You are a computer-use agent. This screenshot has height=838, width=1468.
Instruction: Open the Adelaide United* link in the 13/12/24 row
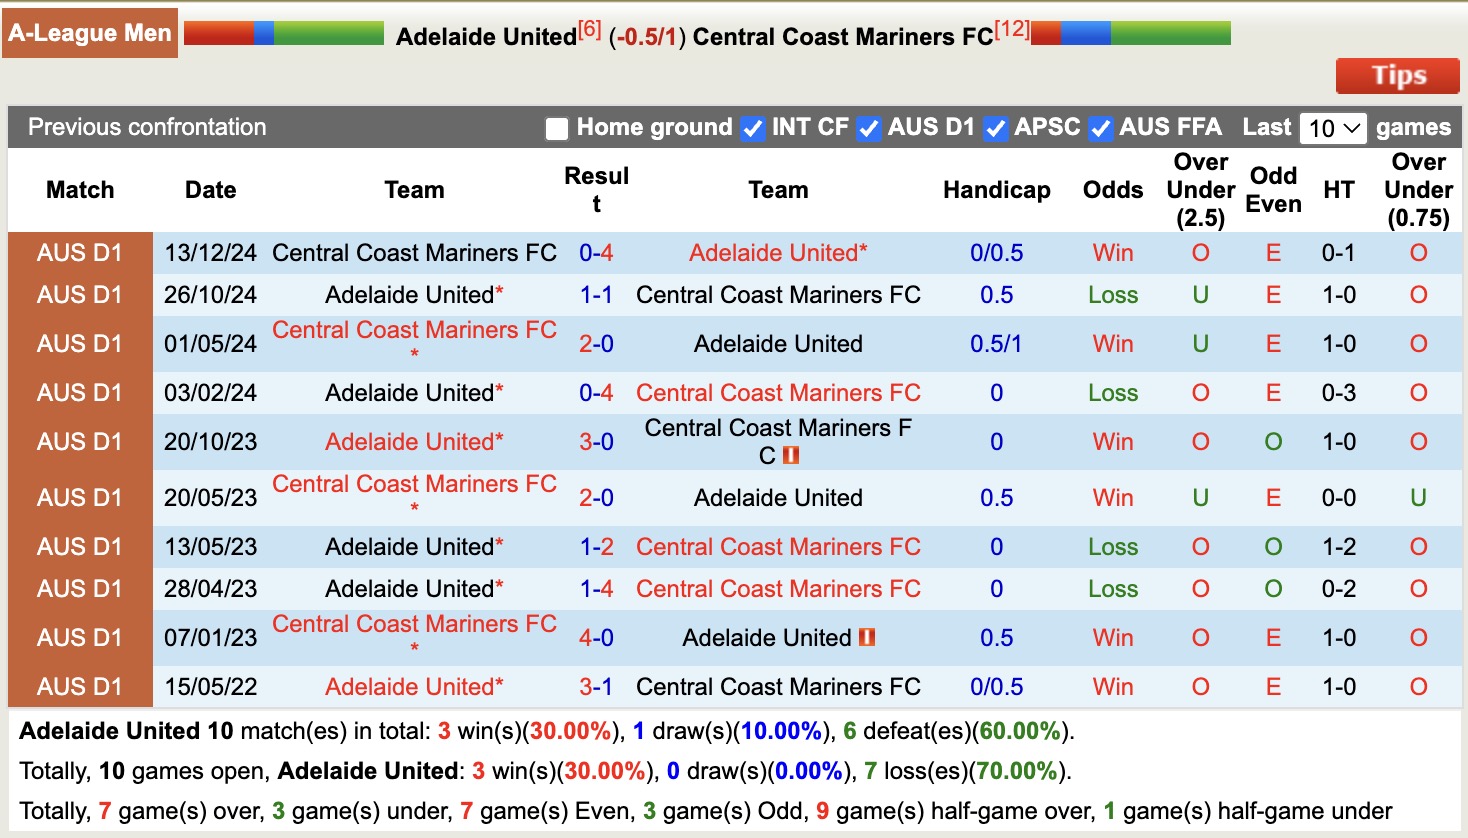pyautogui.click(x=777, y=253)
